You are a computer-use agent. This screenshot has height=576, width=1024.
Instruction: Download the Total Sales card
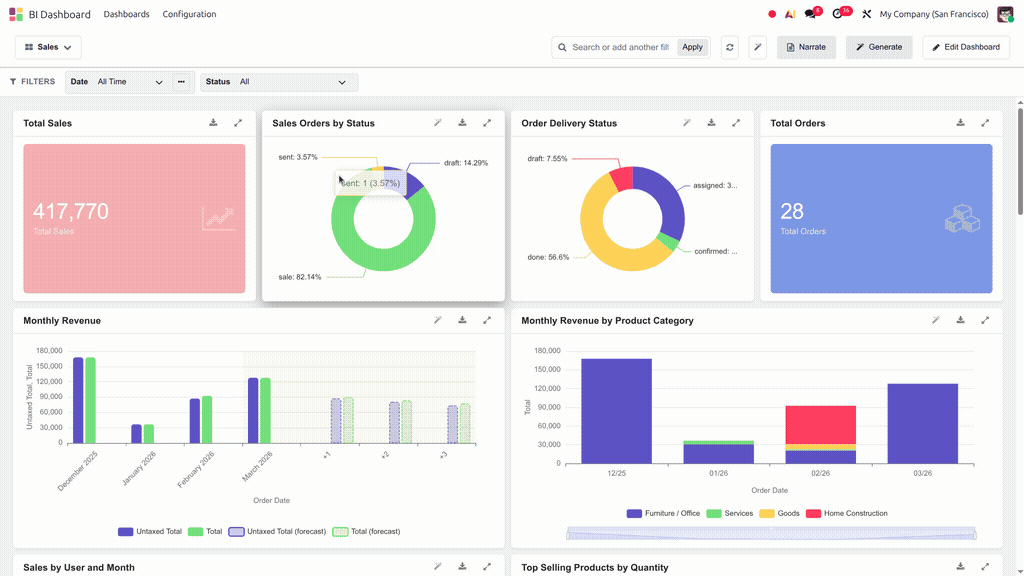click(x=213, y=123)
